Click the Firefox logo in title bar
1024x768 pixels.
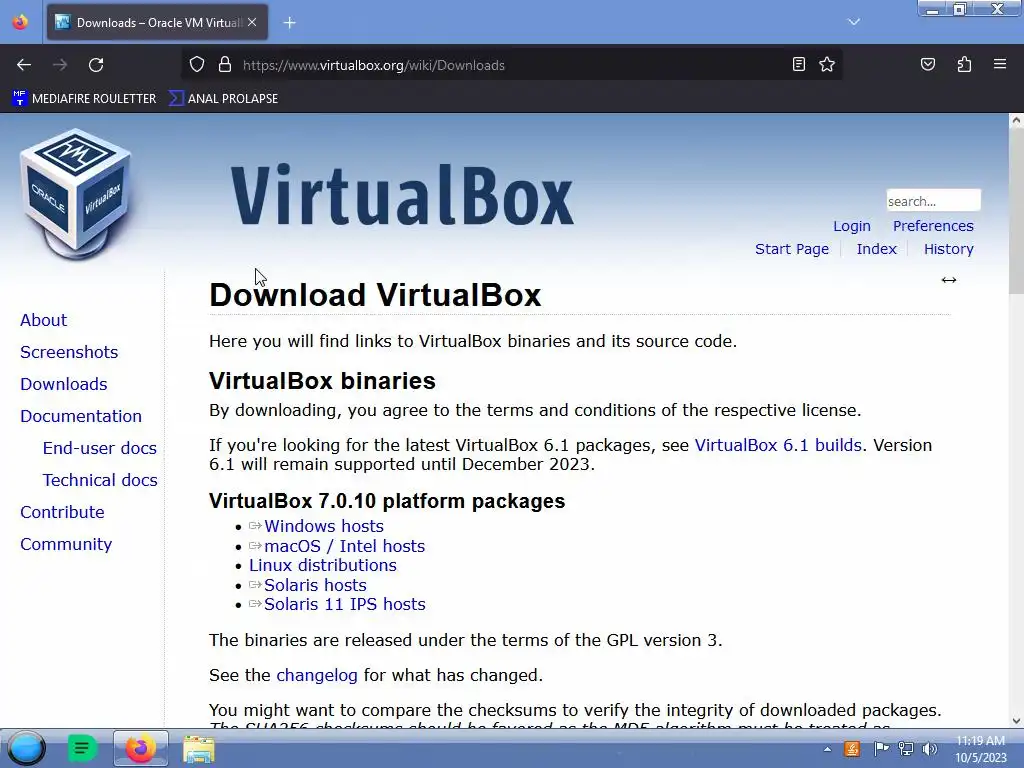pyautogui.click(x=20, y=22)
